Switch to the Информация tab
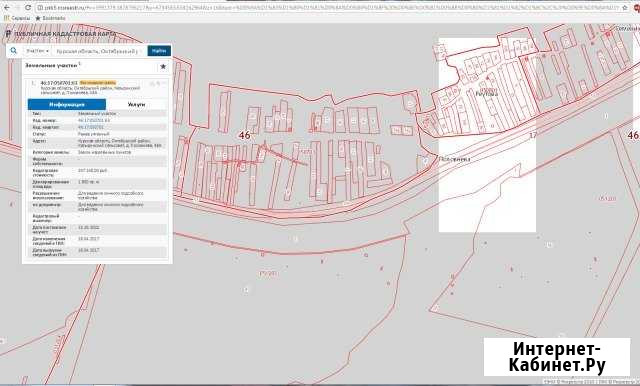This screenshot has width=640, height=386. click(67, 104)
